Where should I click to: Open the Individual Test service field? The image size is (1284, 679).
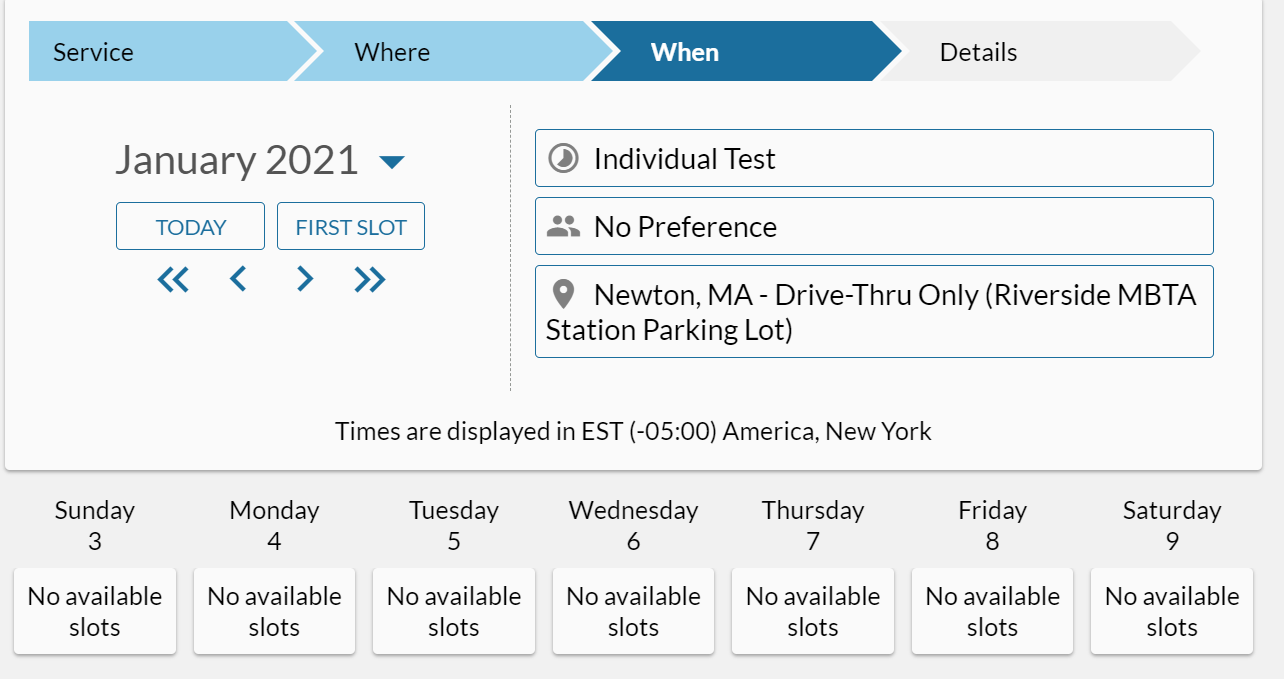click(874, 158)
